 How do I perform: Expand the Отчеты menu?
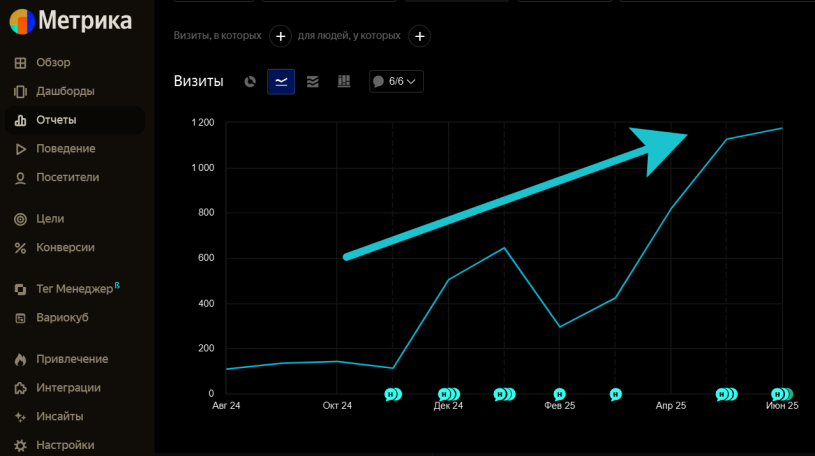(56, 120)
